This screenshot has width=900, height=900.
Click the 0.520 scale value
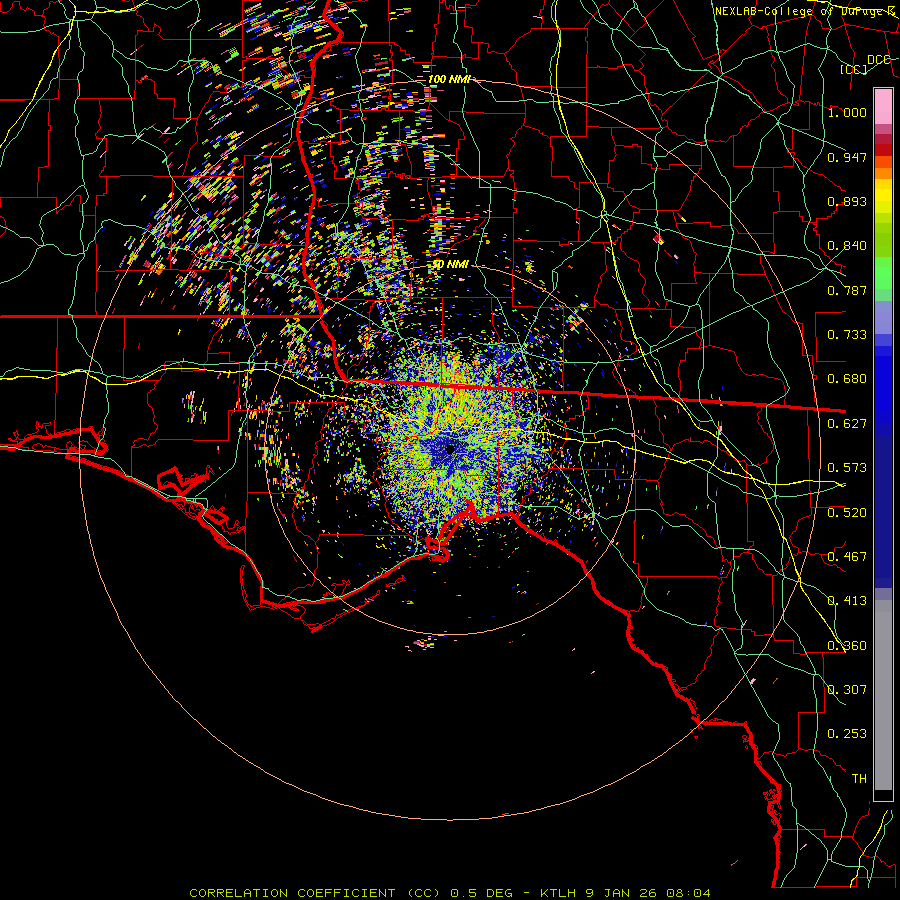847,513
